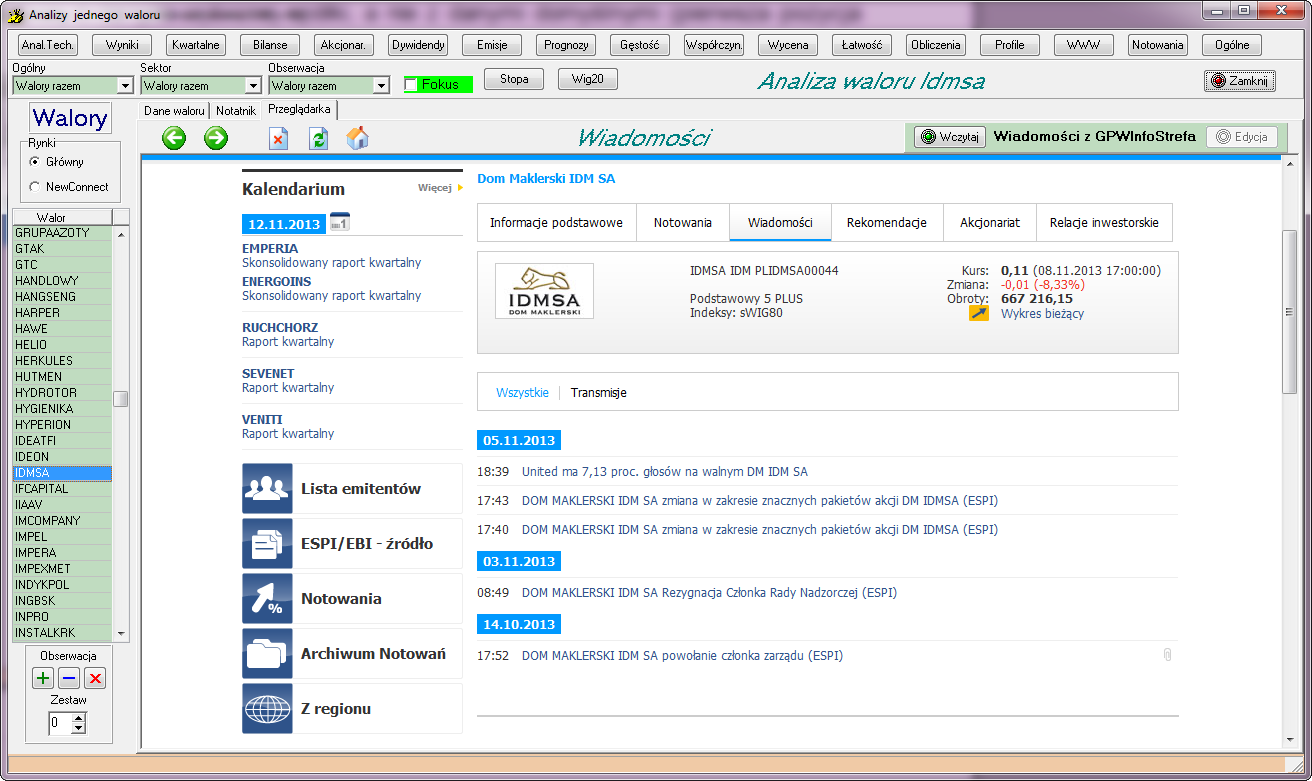Screen dimensions: 1312x781
Task: Click the IDMSA Dom Maklerski logo
Action: click(545, 291)
